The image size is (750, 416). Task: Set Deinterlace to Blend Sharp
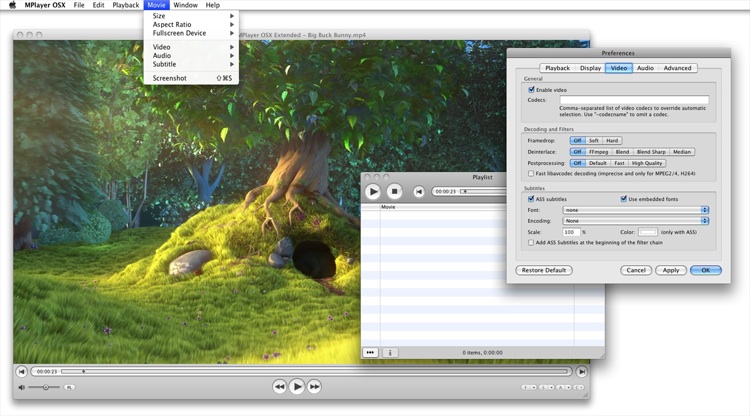pyautogui.click(x=651, y=152)
